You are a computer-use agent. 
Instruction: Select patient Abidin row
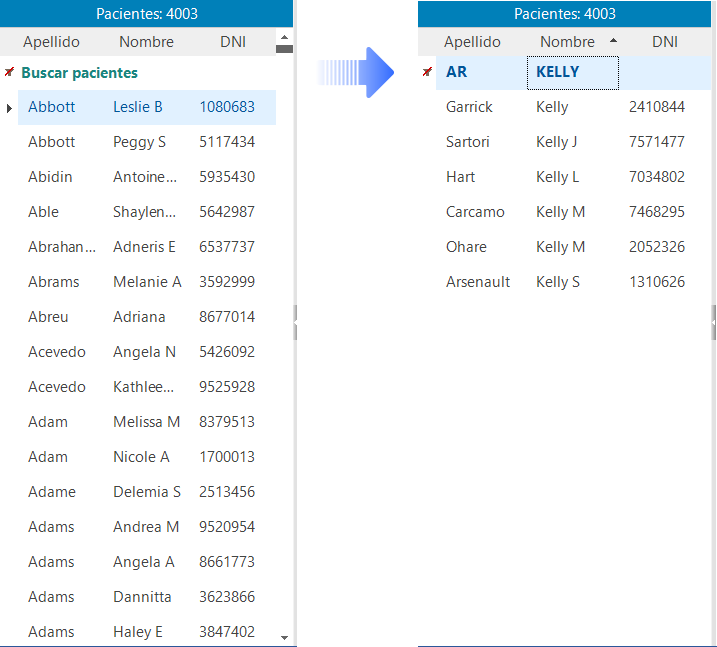coord(147,177)
